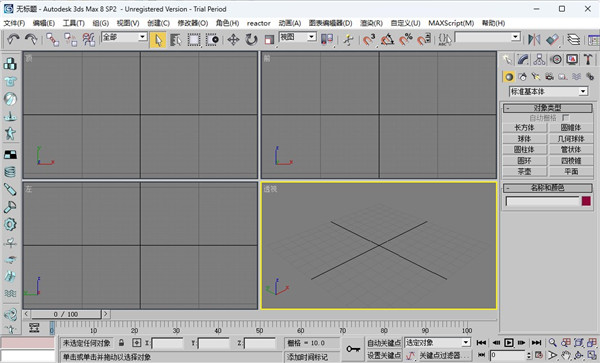Click the time slider showing 0 / 100
The width and height of the screenshot is (600, 363).
pos(66,314)
